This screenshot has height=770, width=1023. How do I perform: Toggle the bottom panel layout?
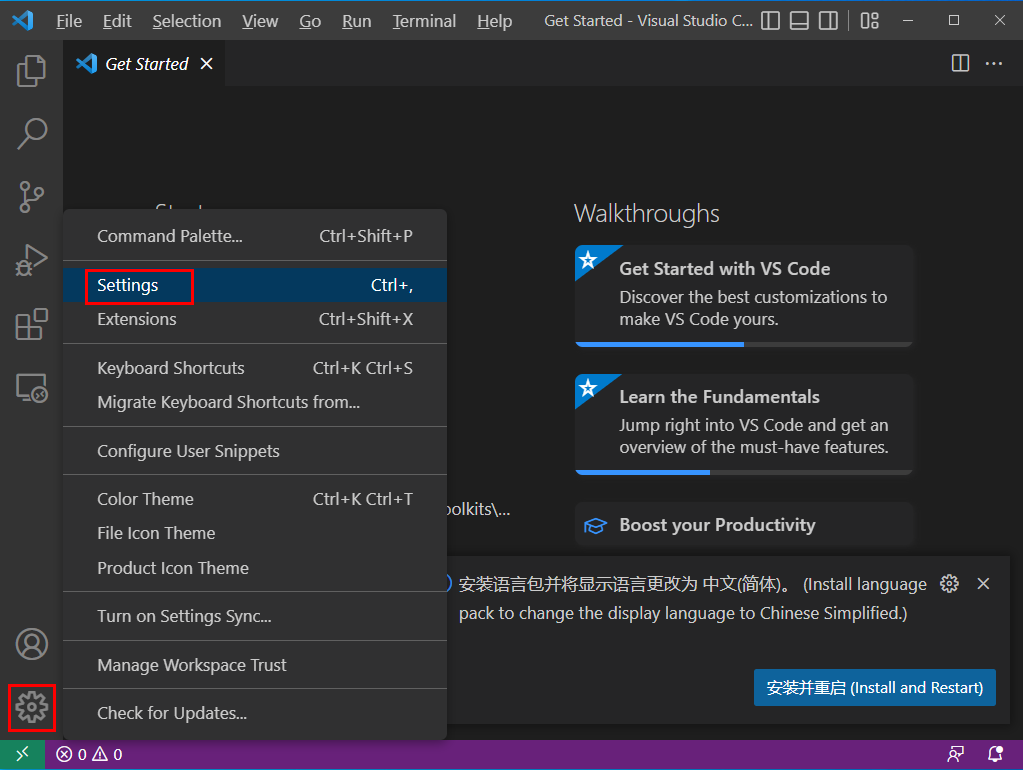coord(799,21)
